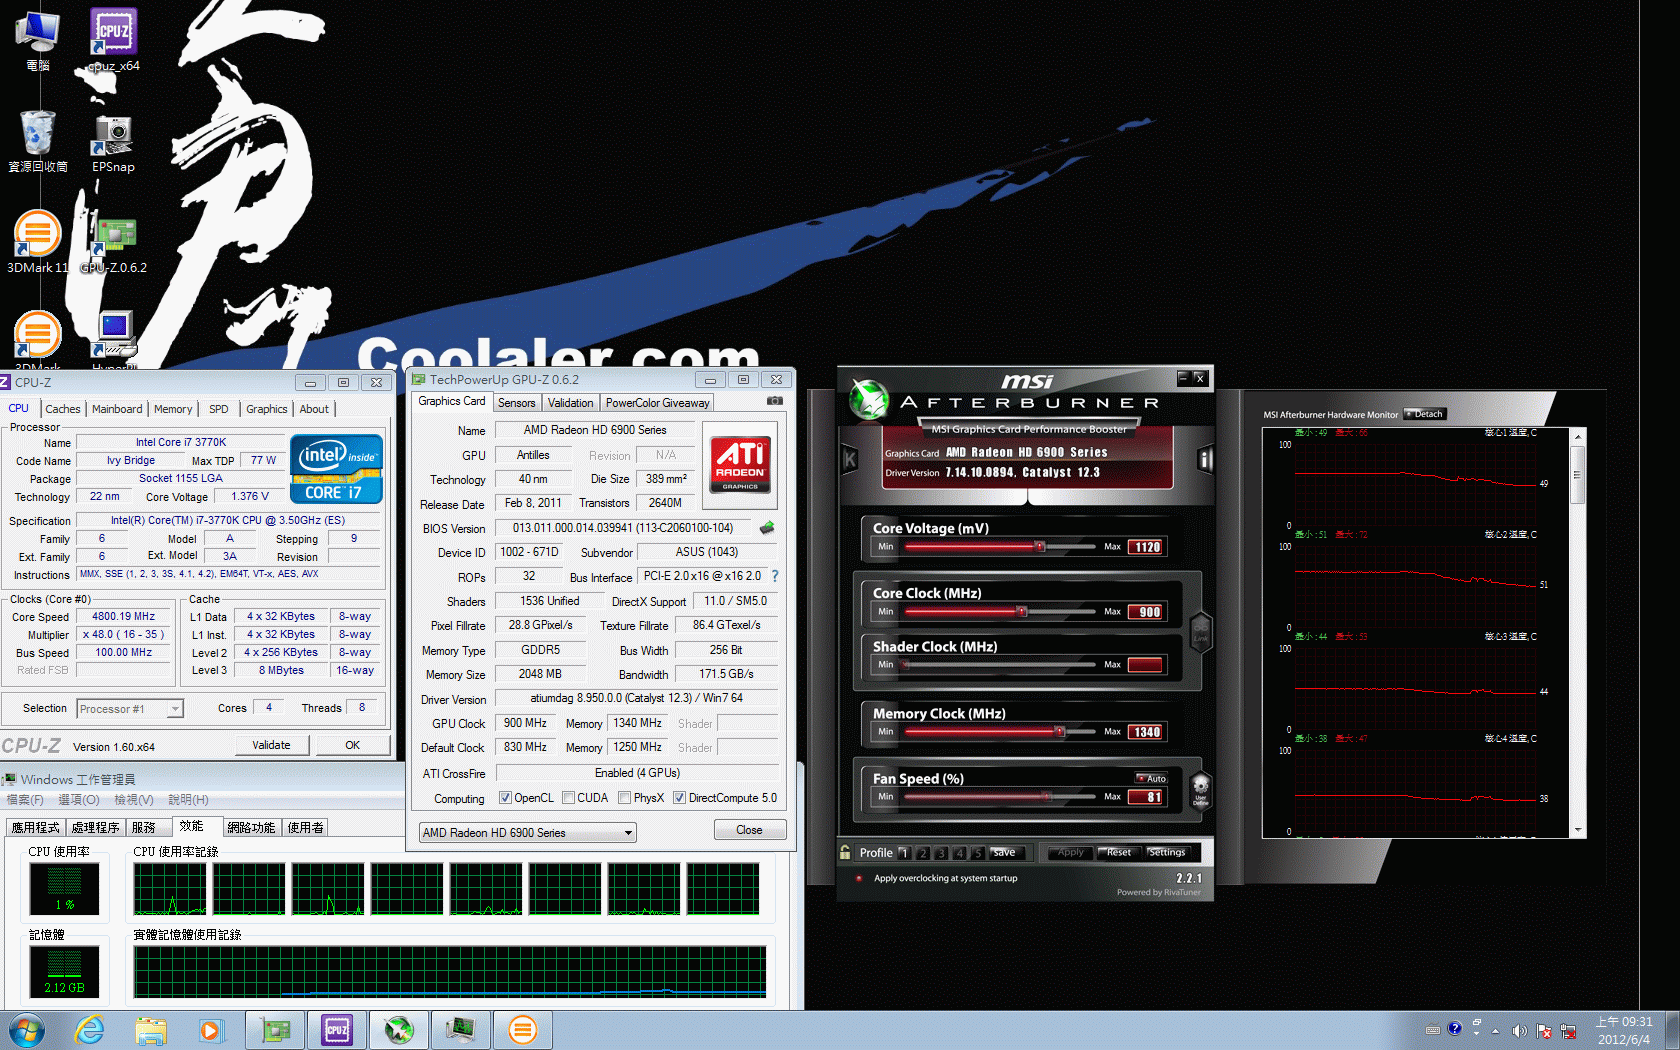The image size is (1680, 1050).
Task: Click taskbar clock showing 09:31
Action: tap(1624, 1030)
